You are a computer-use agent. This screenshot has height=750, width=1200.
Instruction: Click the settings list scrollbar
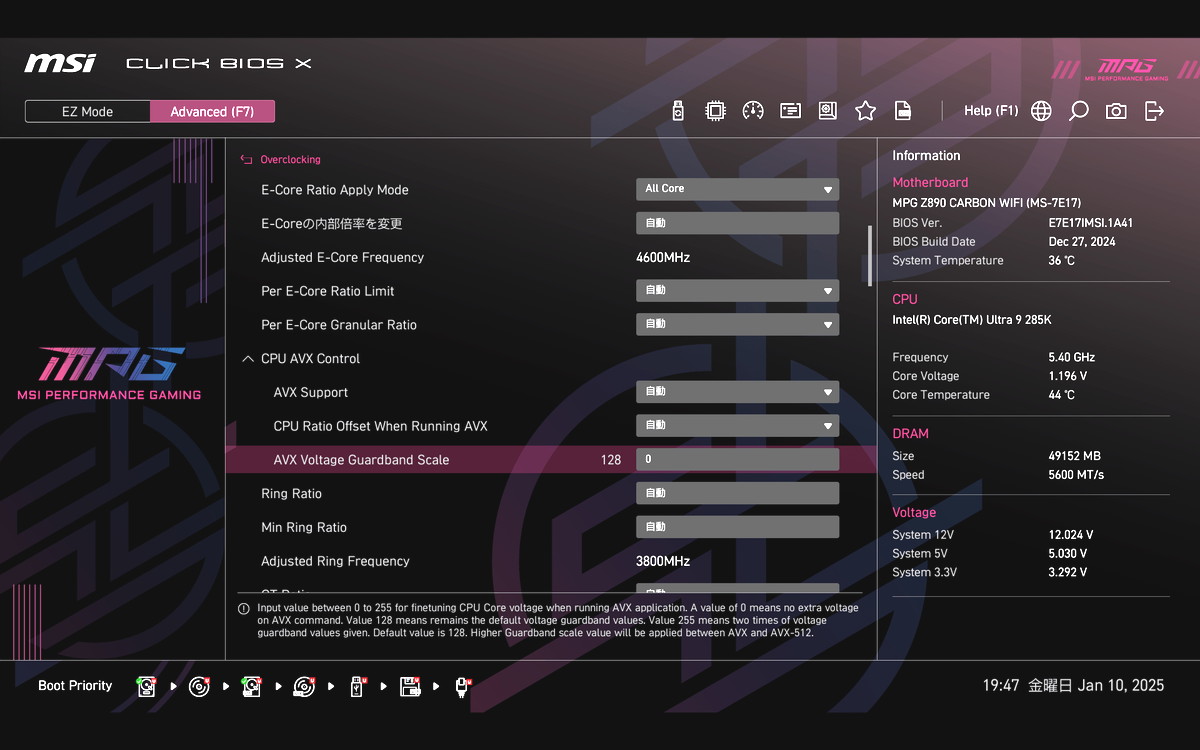(869, 256)
